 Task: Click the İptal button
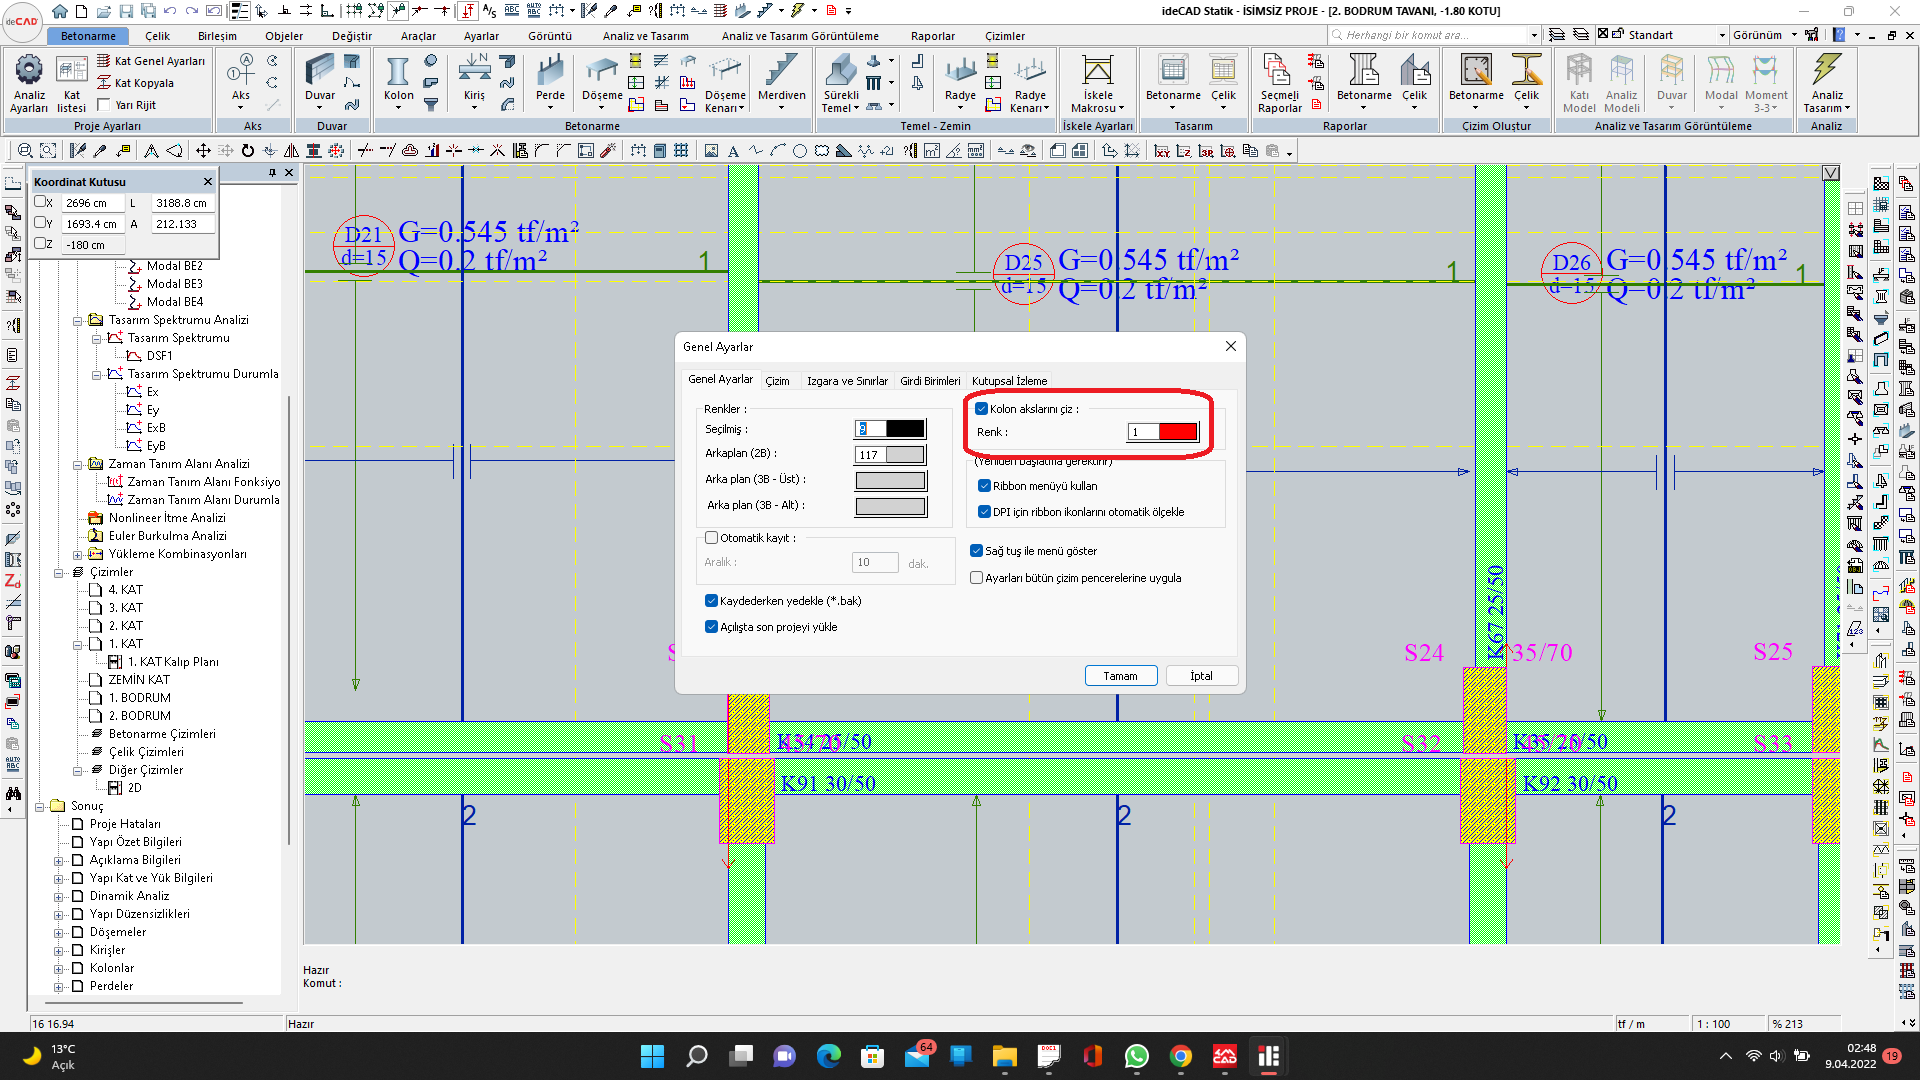click(x=1201, y=676)
